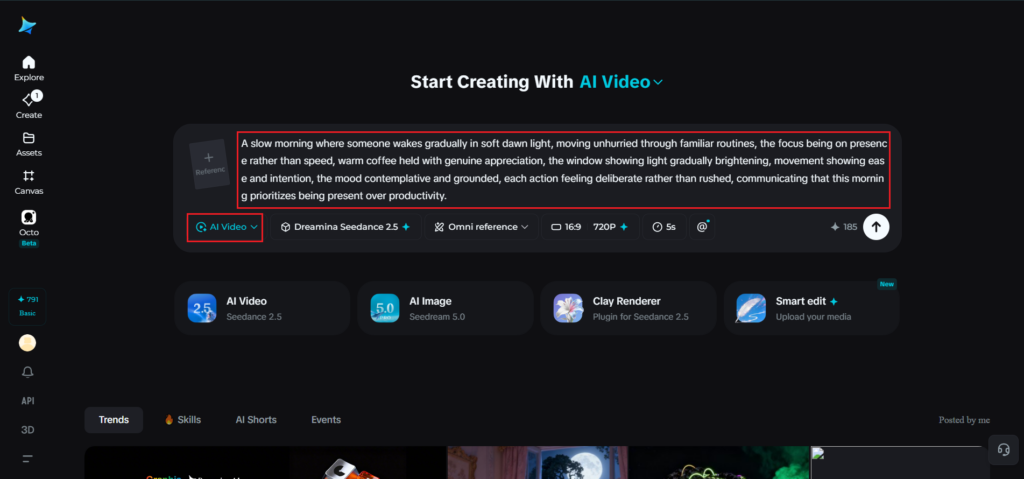Image resolution: width=1024 pixels, height=479 pixels.
Task: Open the Canvas workspace
Action: [x=29, y=182]
